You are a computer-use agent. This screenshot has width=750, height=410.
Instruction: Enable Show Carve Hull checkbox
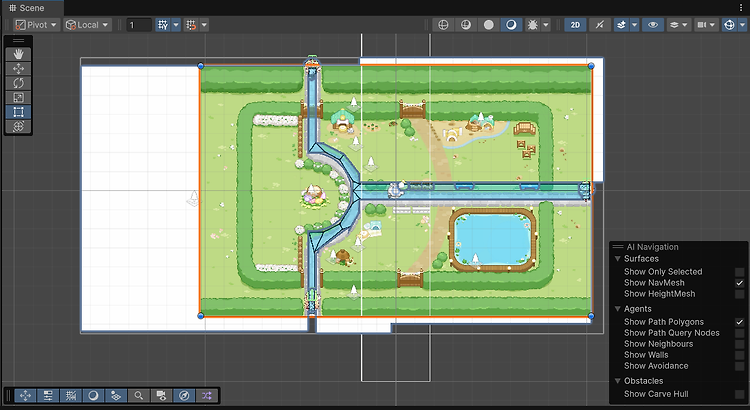tap(739, 394)
